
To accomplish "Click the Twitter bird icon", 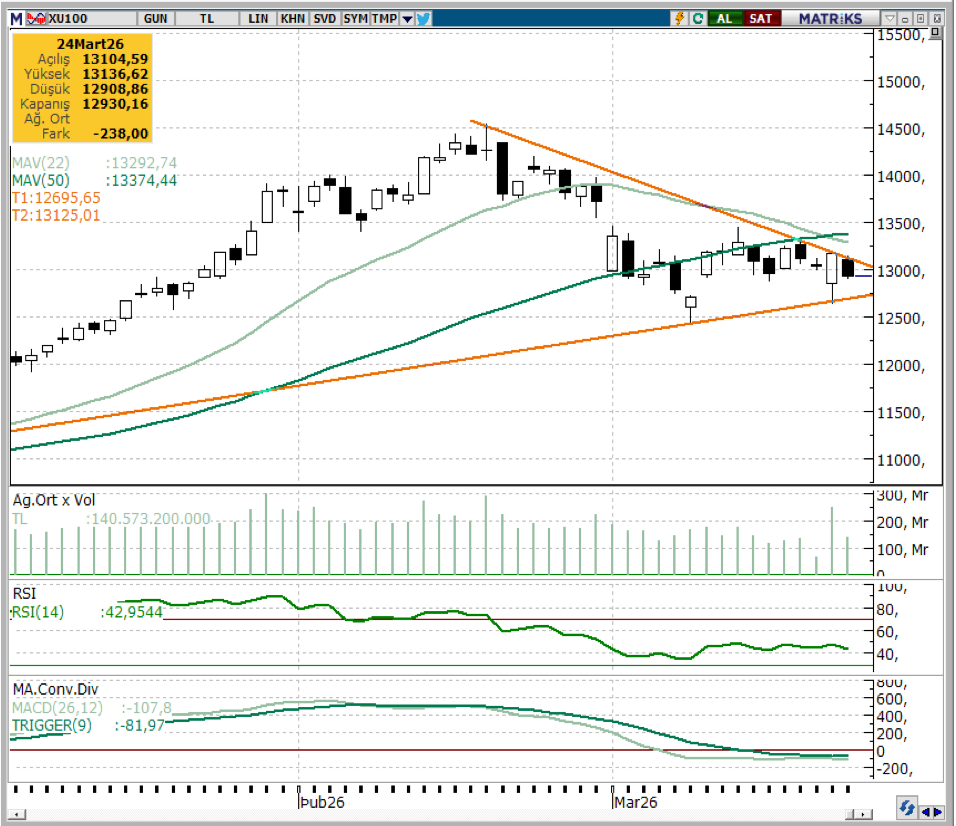I will pos(423,18).
